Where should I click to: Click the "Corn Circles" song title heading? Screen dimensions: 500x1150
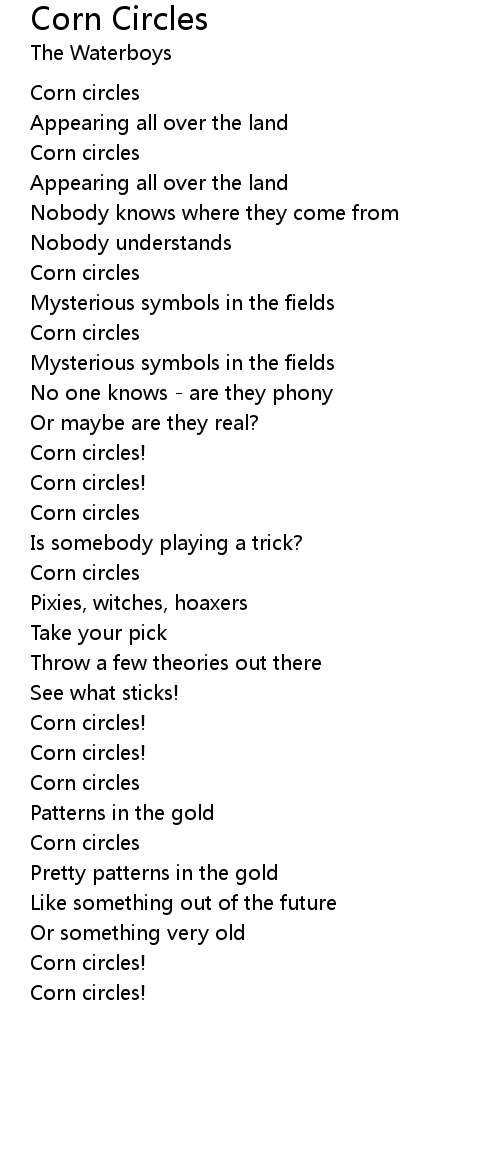(119, 18)
